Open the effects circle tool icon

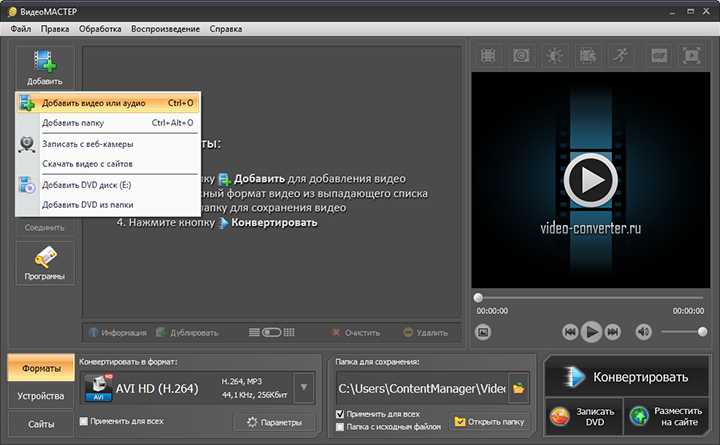coord(521,56)
